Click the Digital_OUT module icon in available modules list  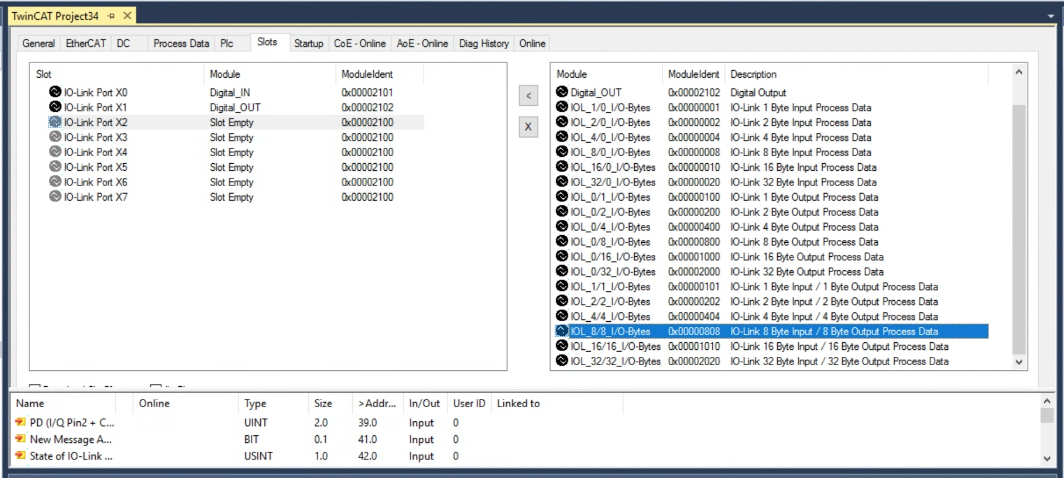tap(562, 92)
